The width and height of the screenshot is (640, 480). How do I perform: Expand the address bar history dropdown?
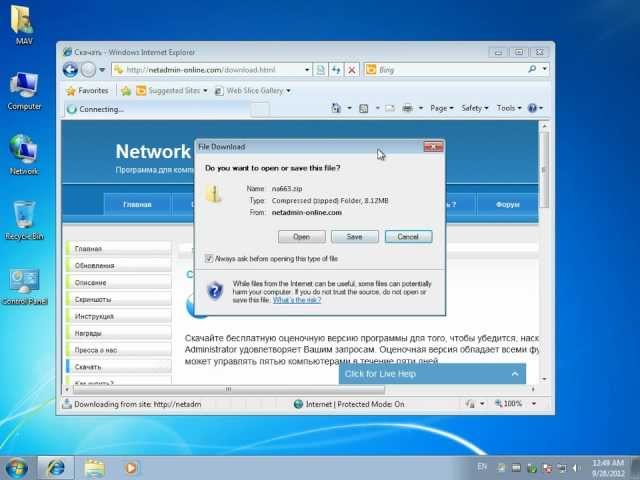(307, 70)
